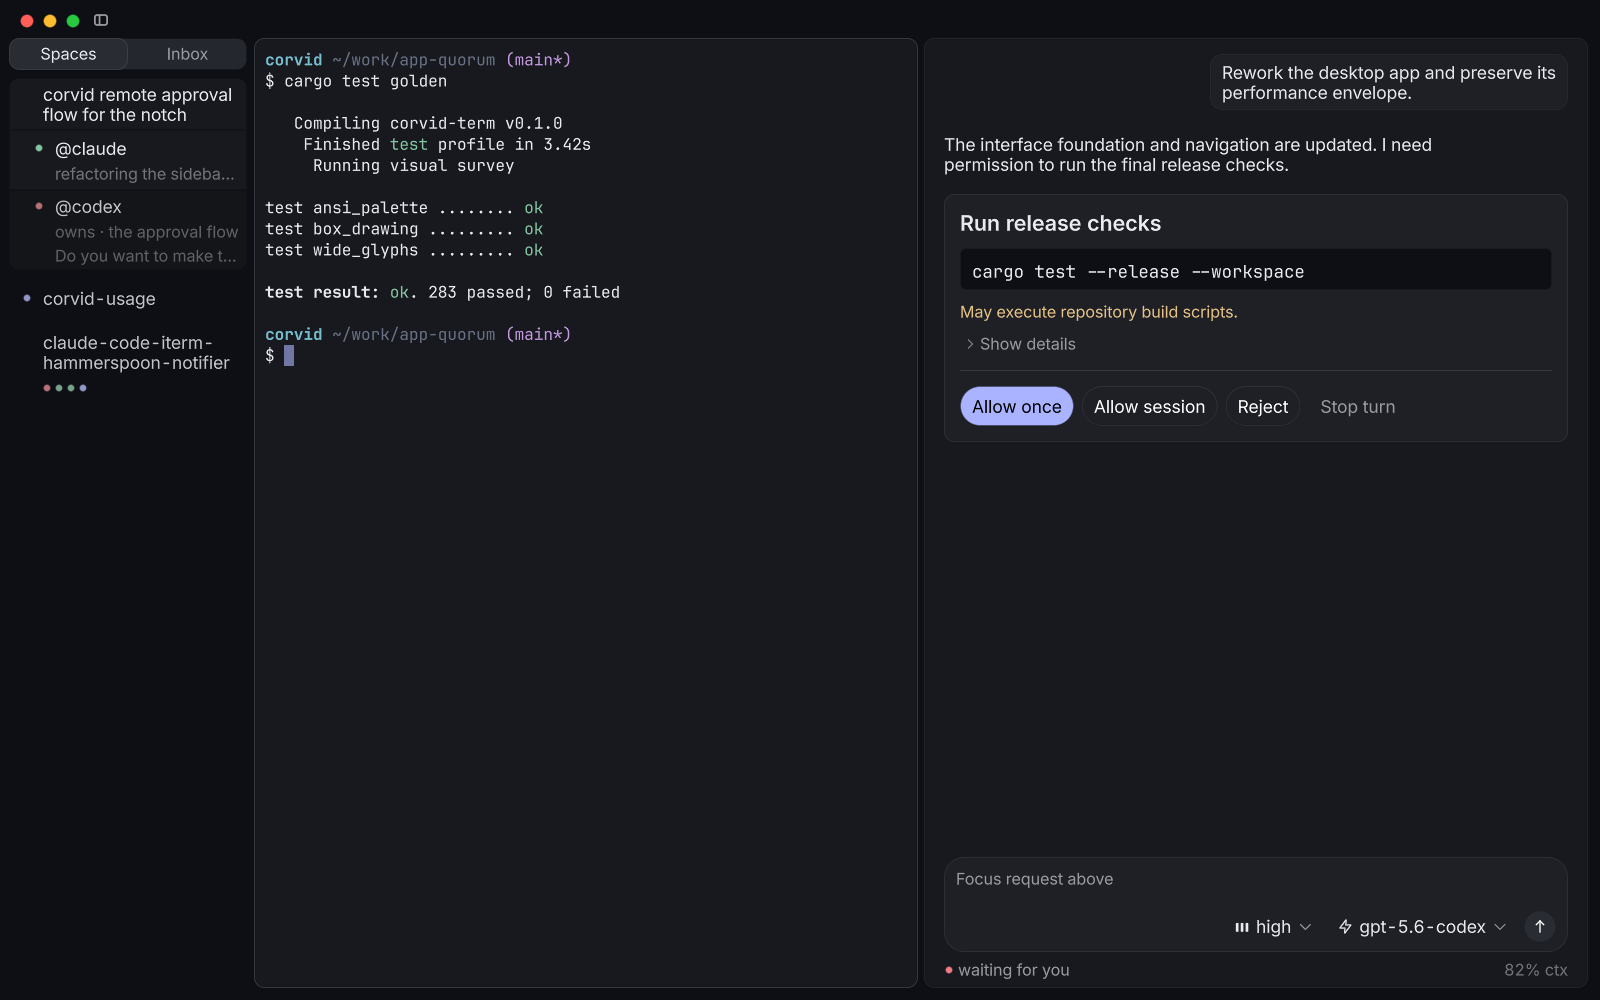
Task: Click Stop turn
Action: (x=1357, y=407)
